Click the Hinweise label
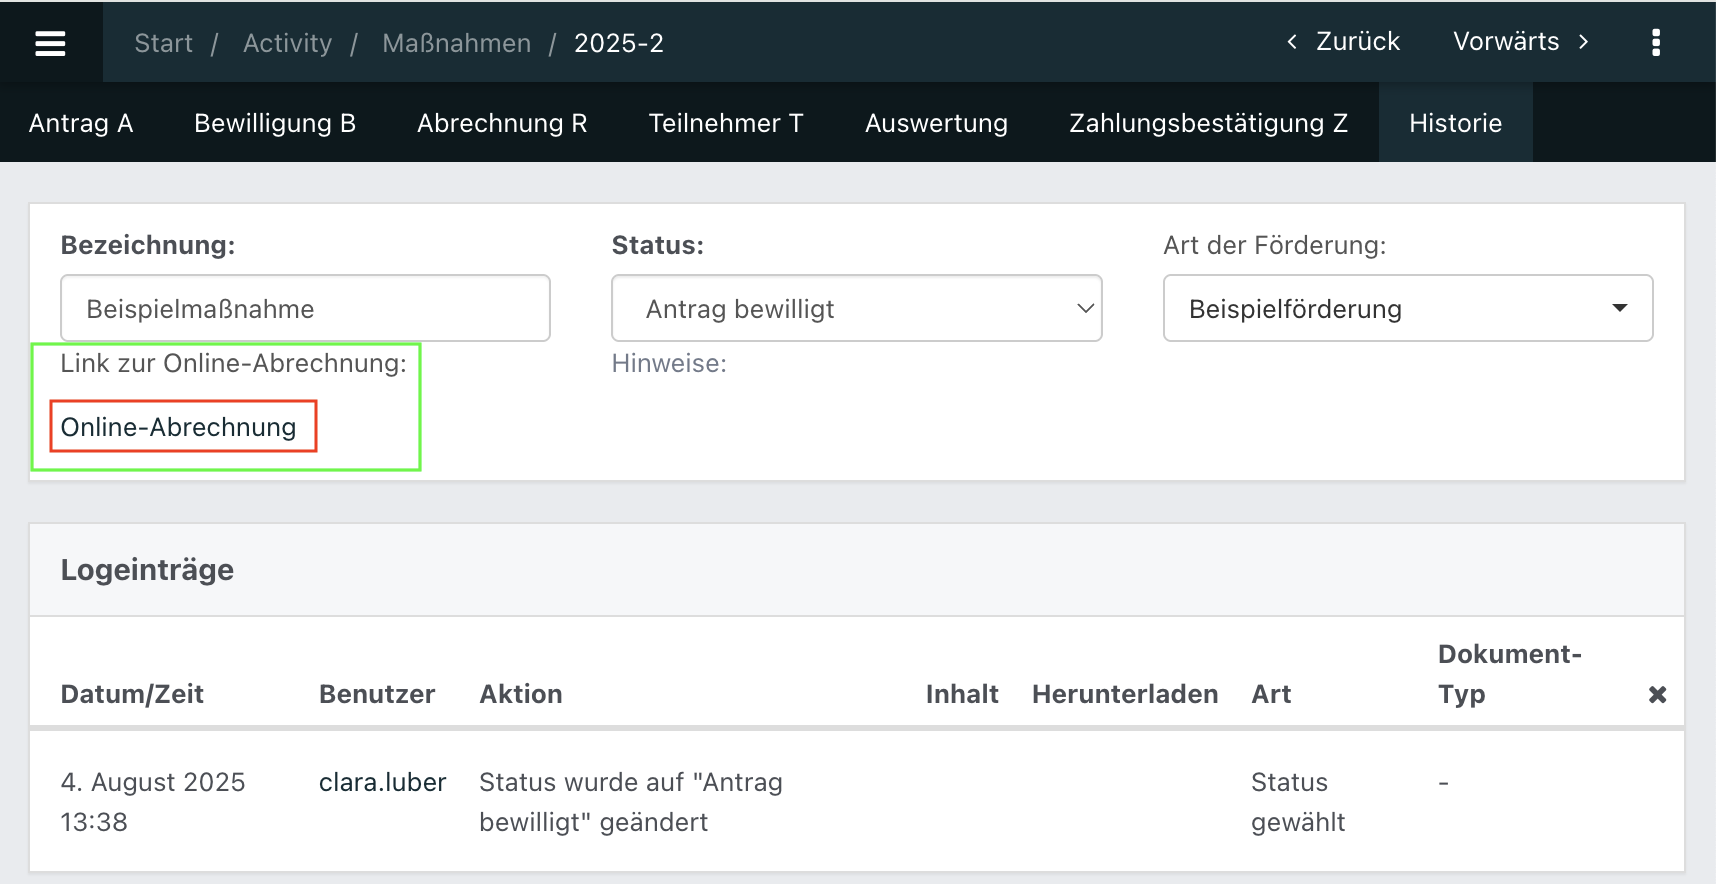 click(x=669, y=363)
